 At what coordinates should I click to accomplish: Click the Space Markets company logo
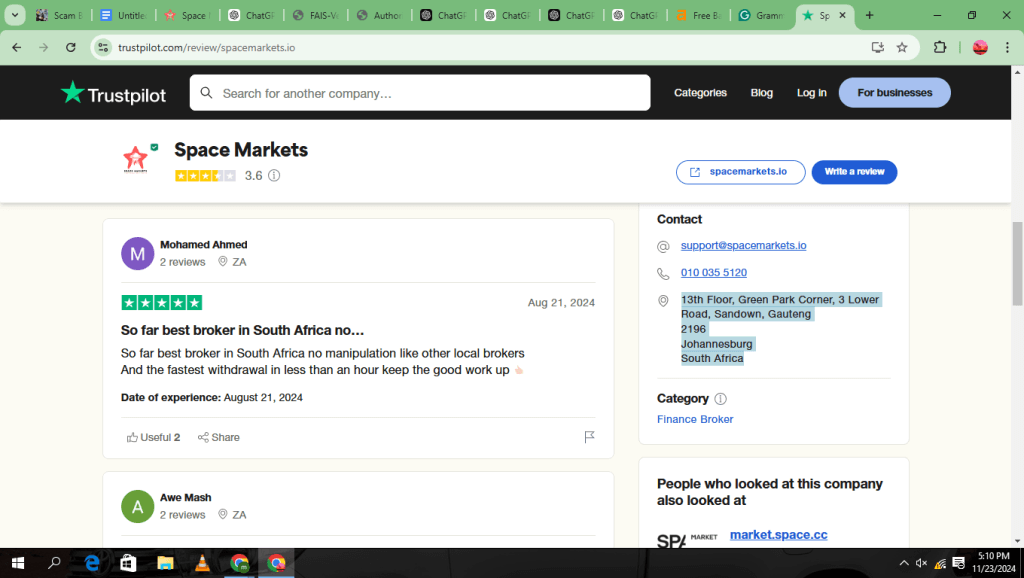pyautogui.click(x=136, y=159)
